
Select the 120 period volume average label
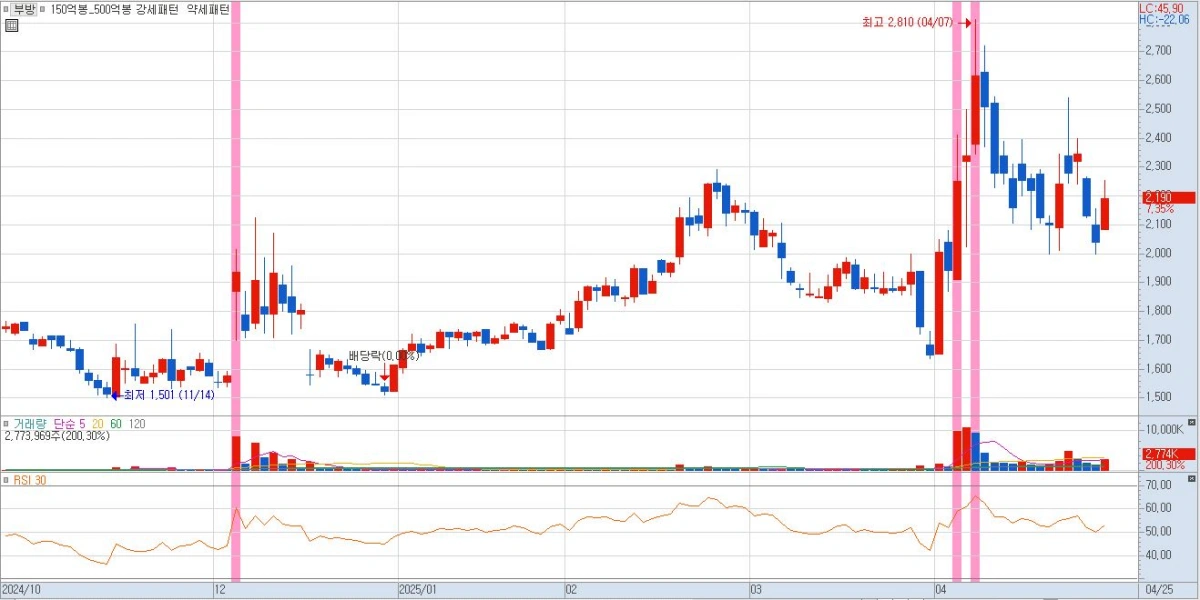pyautogui.click(x=137, y=424)
